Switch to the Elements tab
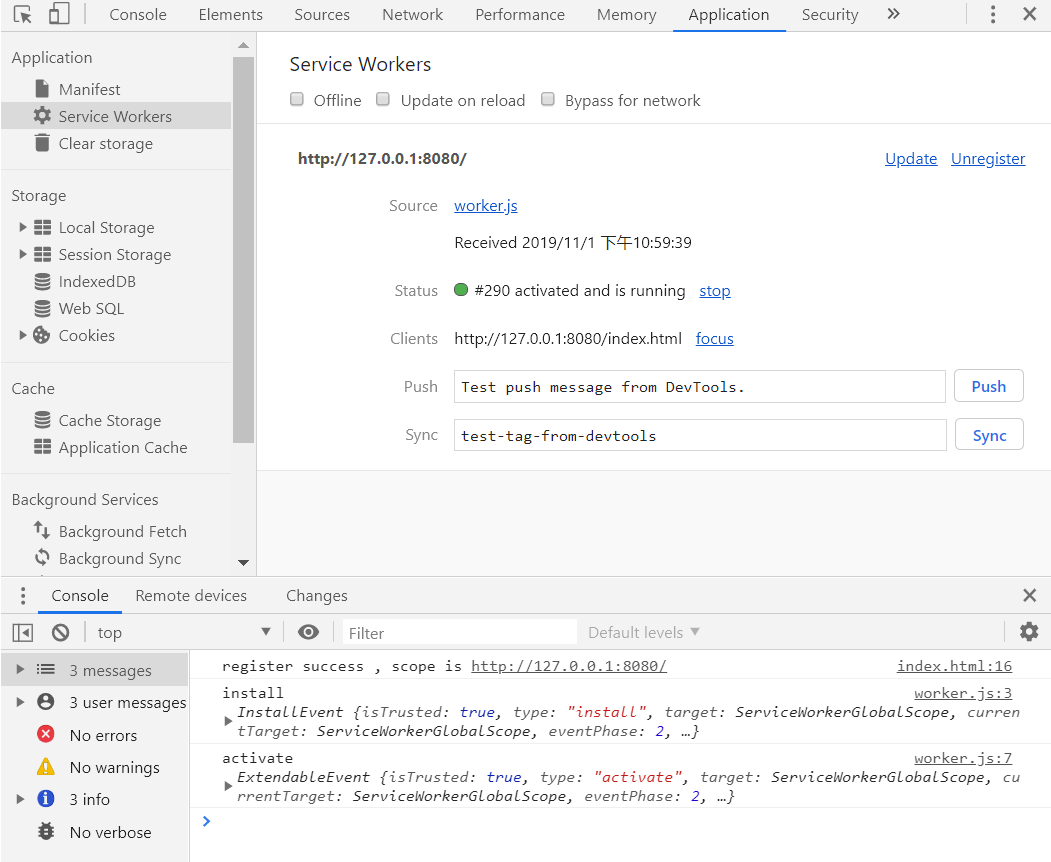Screen dimensions: 1051x862 click(x=231, y=15)
